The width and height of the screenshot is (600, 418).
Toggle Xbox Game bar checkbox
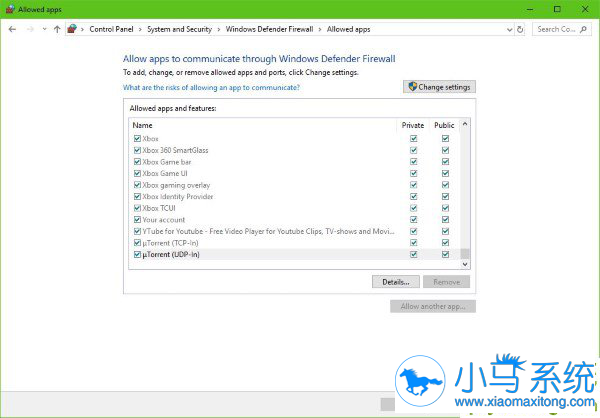pos(137,162)
